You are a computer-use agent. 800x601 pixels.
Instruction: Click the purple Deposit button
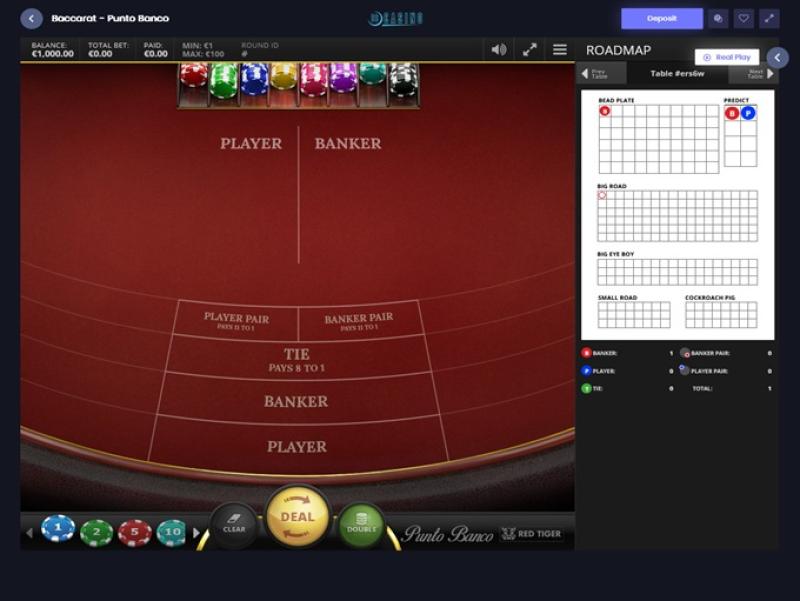pos(662,18)
